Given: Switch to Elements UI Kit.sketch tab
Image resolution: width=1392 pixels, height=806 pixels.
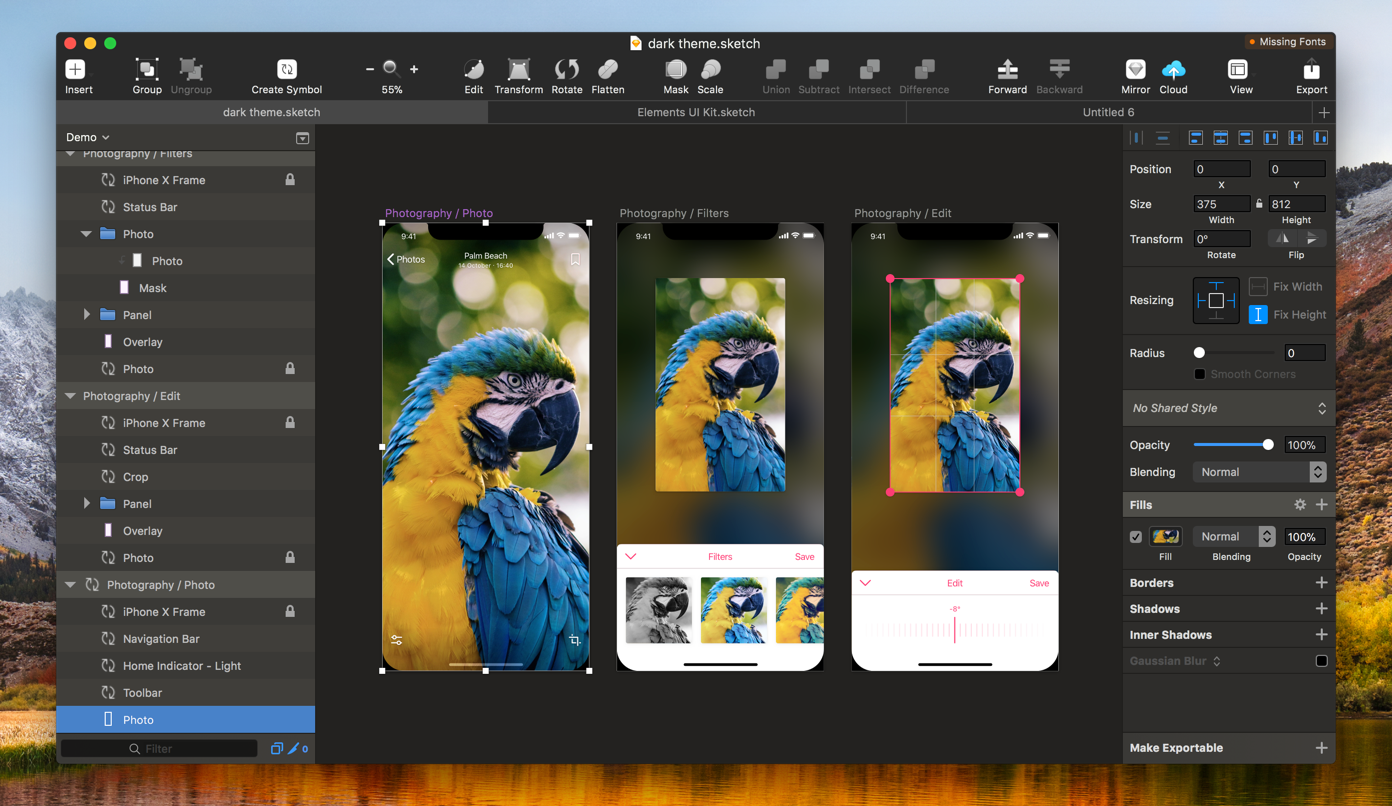Looking at the screenshot, I should tap(696, 112).
